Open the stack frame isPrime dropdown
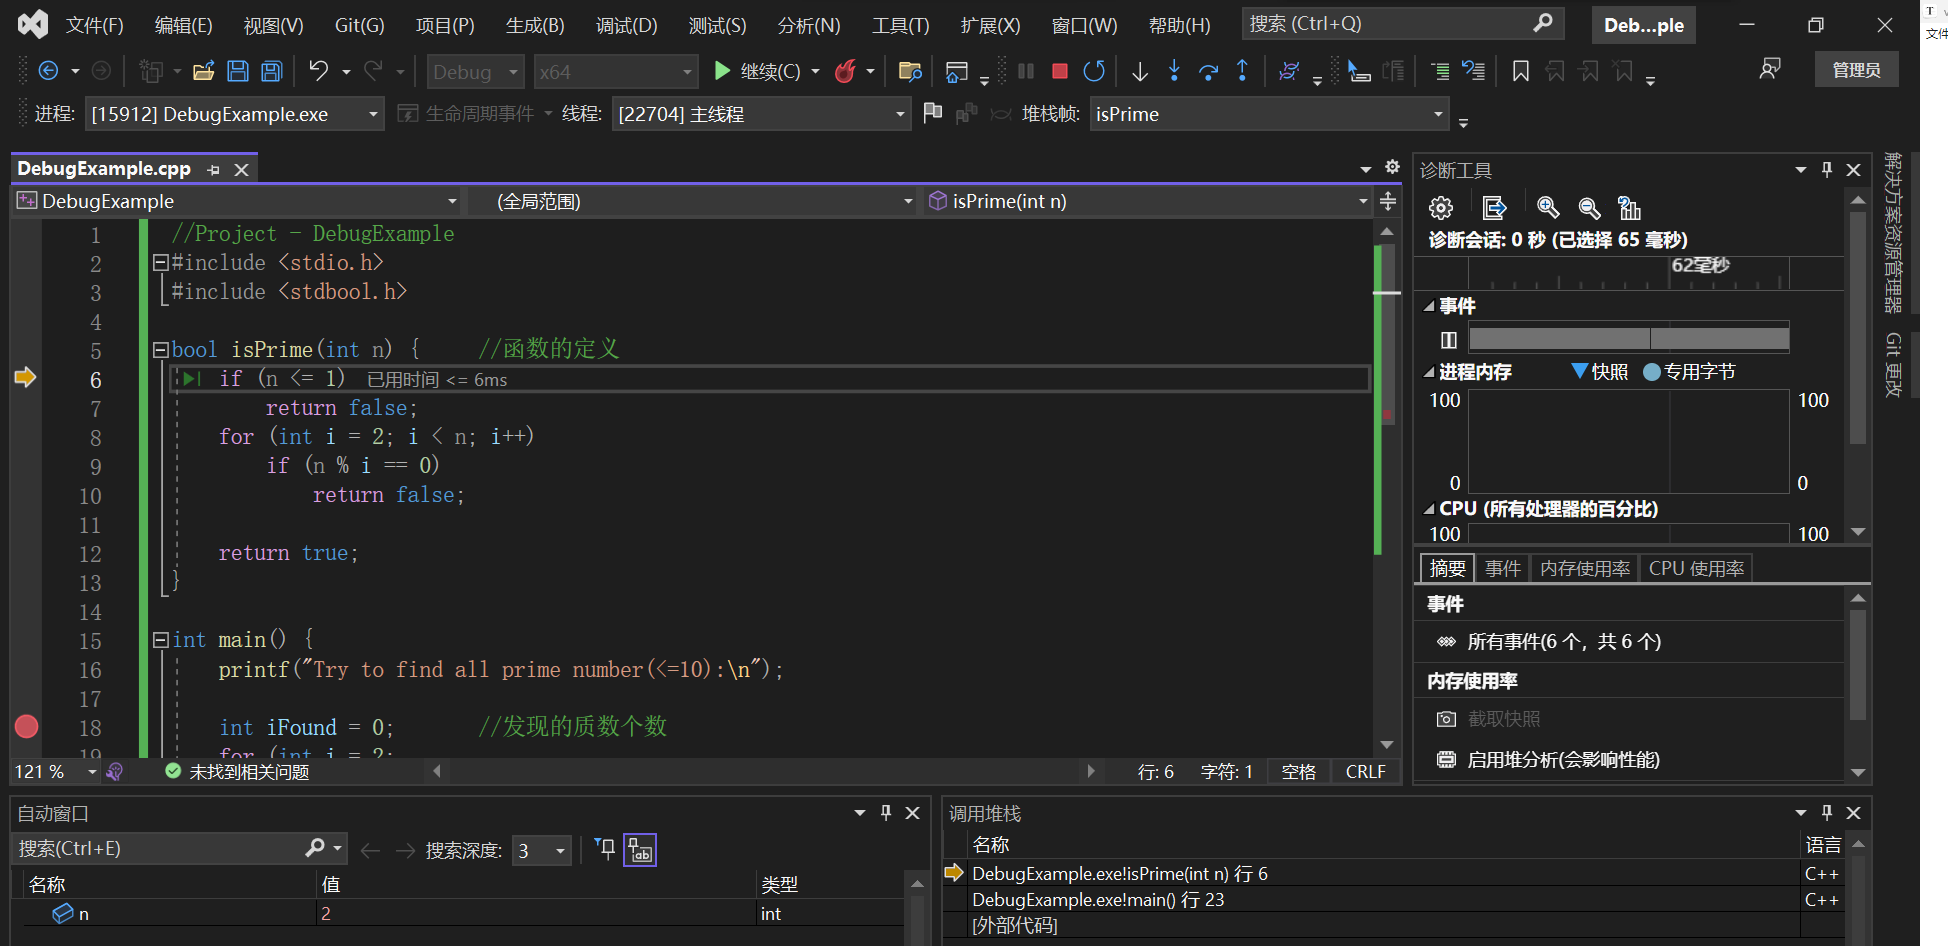Viewport: 1948px width, 946px height. [x=1270, y=114]
